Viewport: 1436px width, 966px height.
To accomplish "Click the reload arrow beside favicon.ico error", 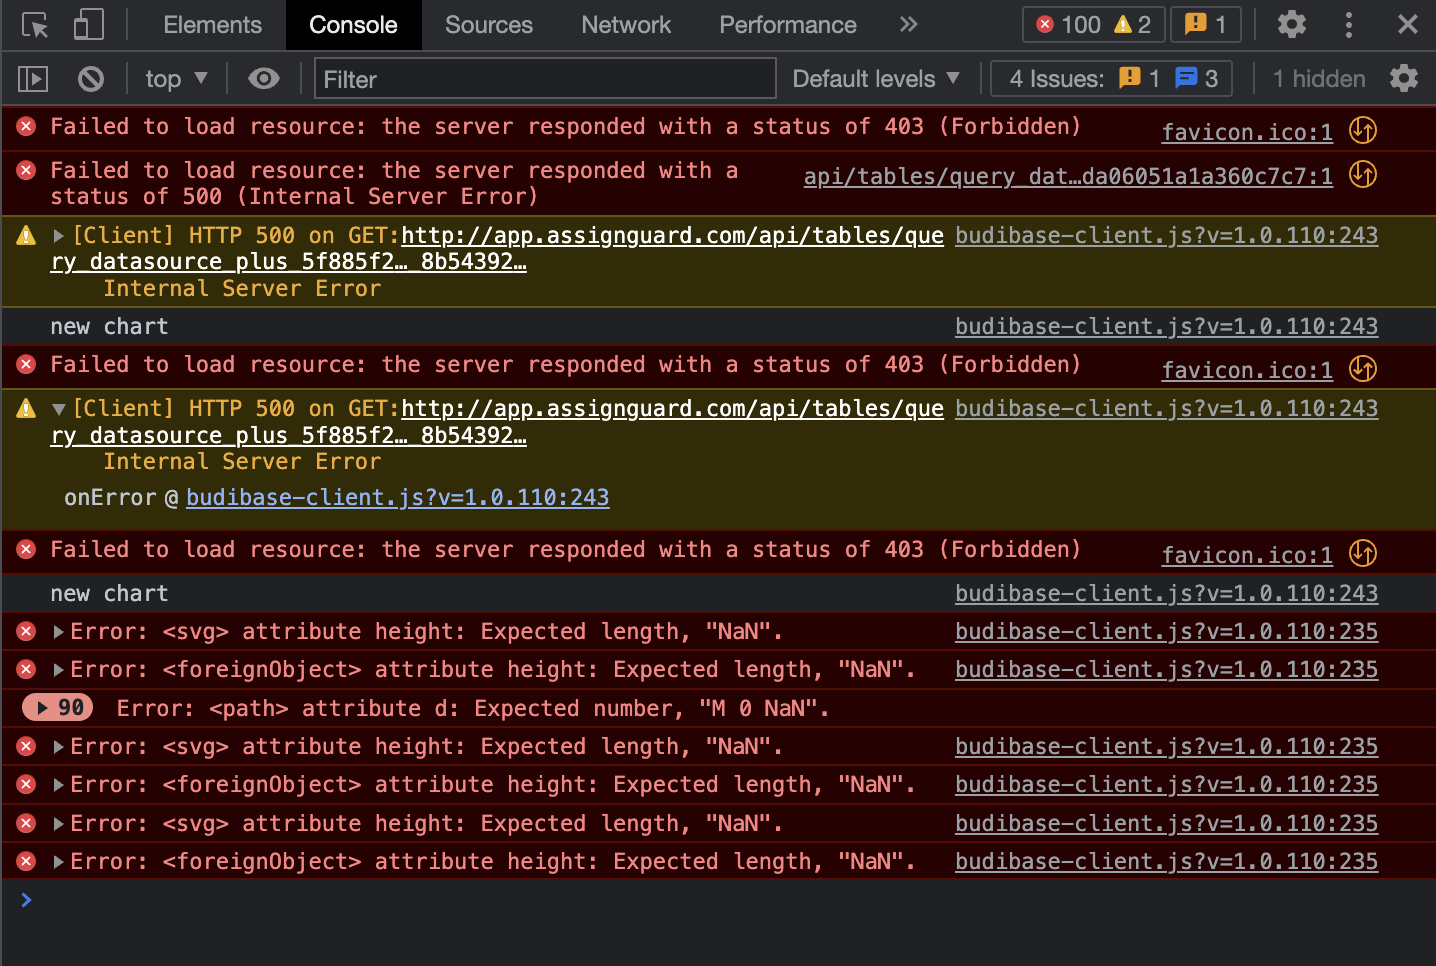I will click(x=1362, y=130).
